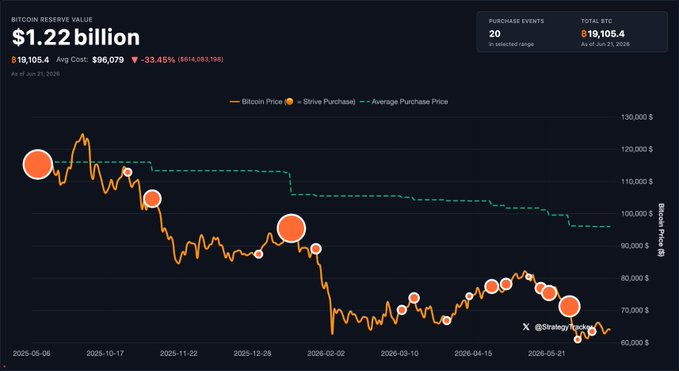Click the Bitcoin symbol in the Total BTC card
The height and width of the screenshot is (371, 679).
(x=584, y=34)
